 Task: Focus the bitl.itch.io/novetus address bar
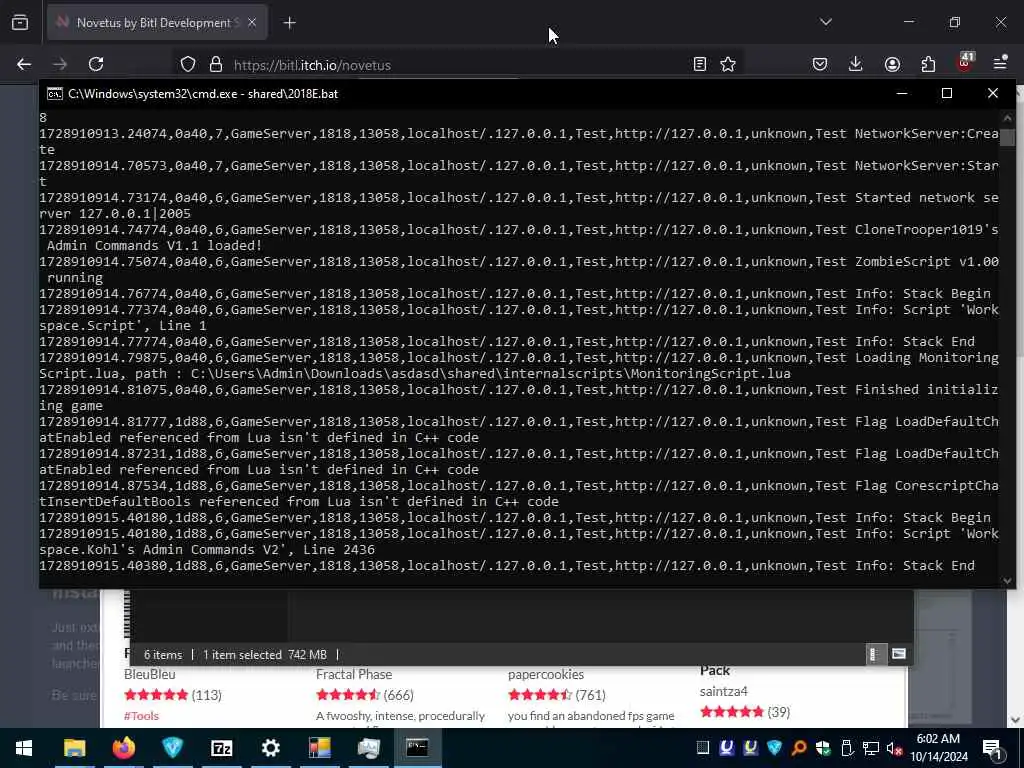[457, 65]
